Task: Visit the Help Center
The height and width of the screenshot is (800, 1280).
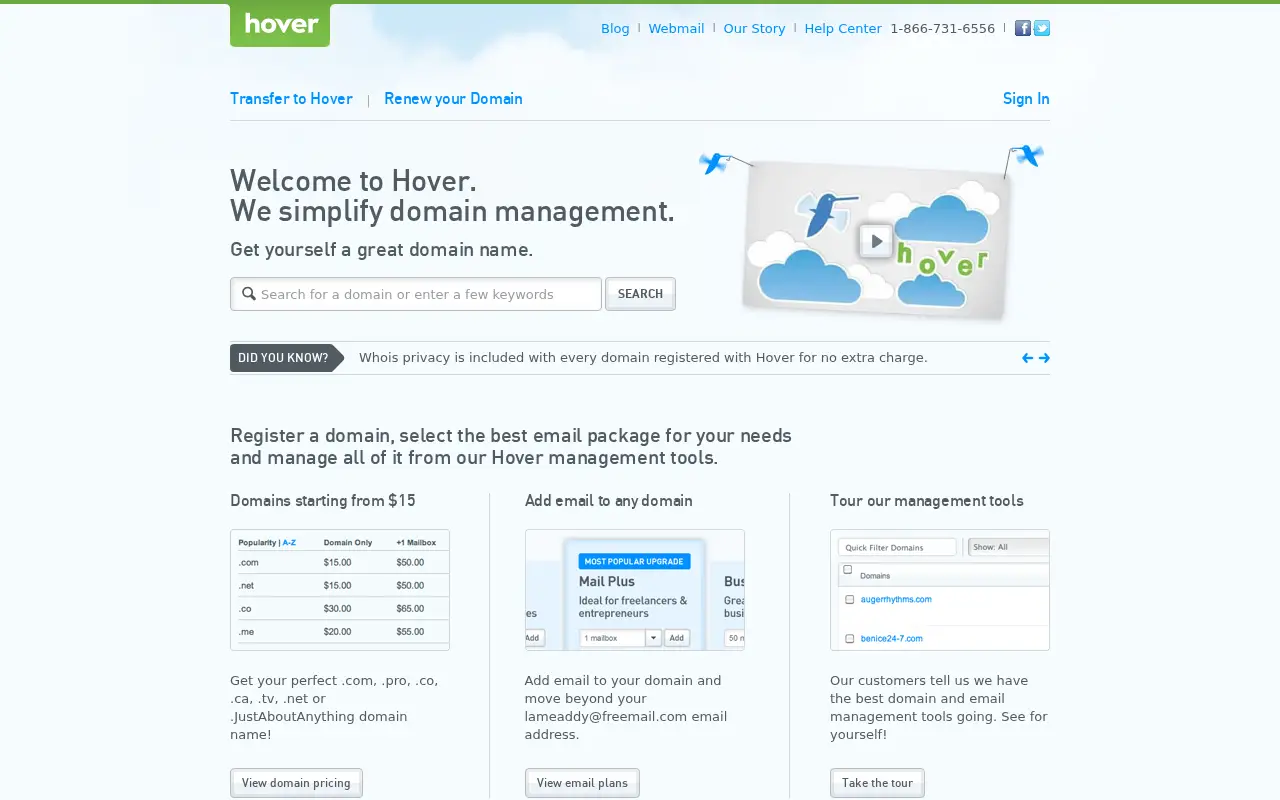Action: click(x=843, y=29)
